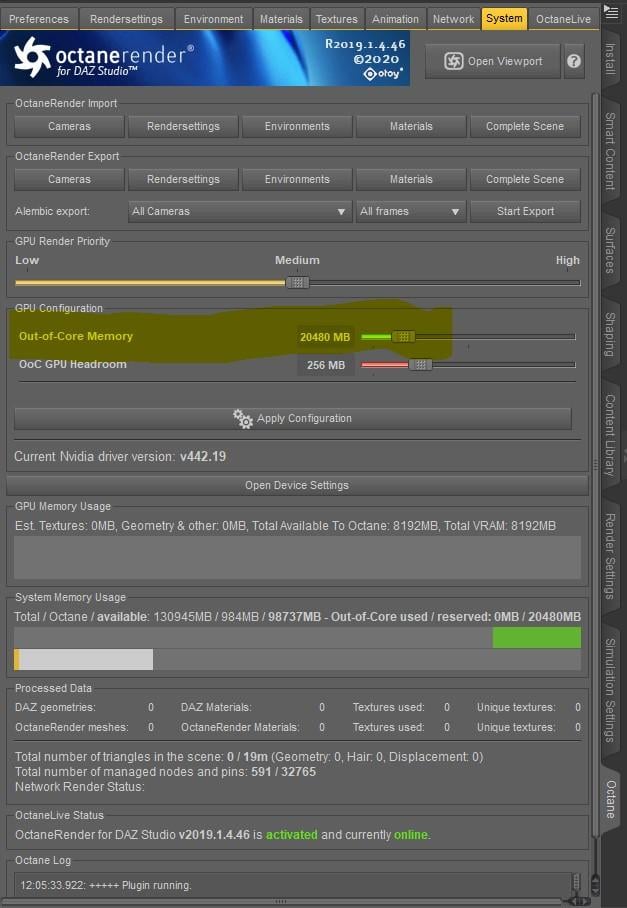Click the 'v442.19' driver version text

click(x=203, y=456)
